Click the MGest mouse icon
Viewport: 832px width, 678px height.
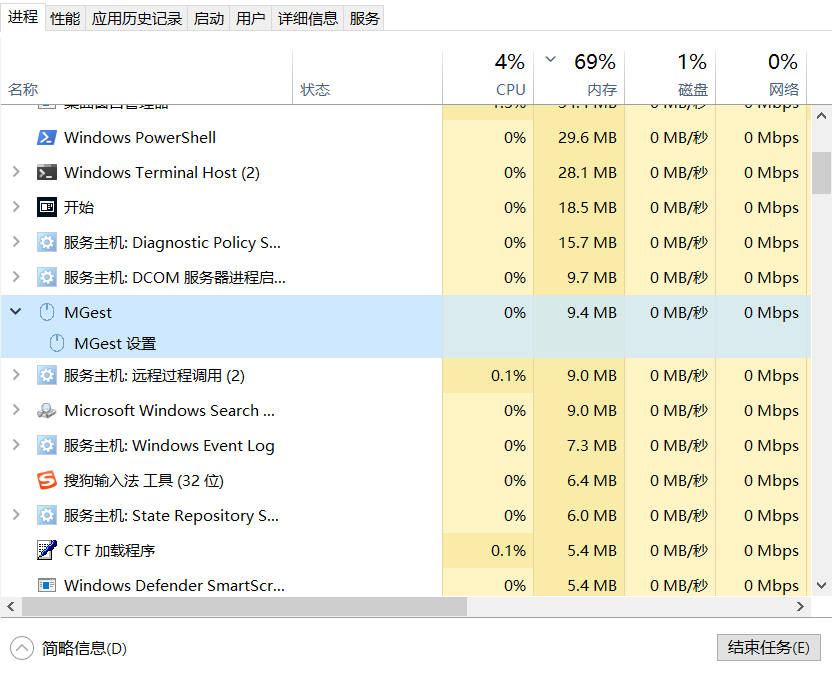[47, 312]
